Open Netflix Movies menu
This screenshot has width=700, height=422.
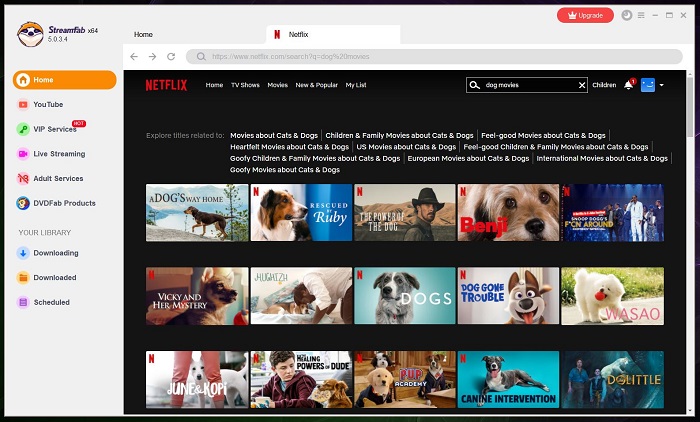278,85
